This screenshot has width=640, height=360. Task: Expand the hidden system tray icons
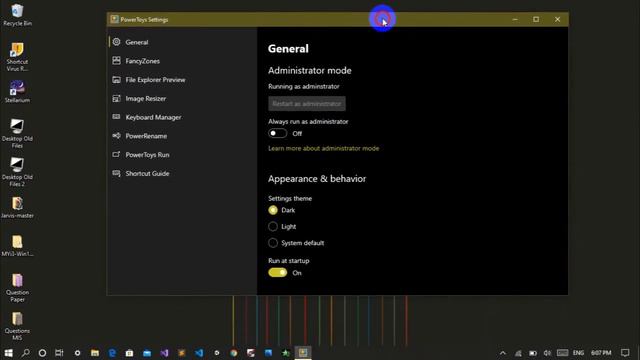click(503, 353)
